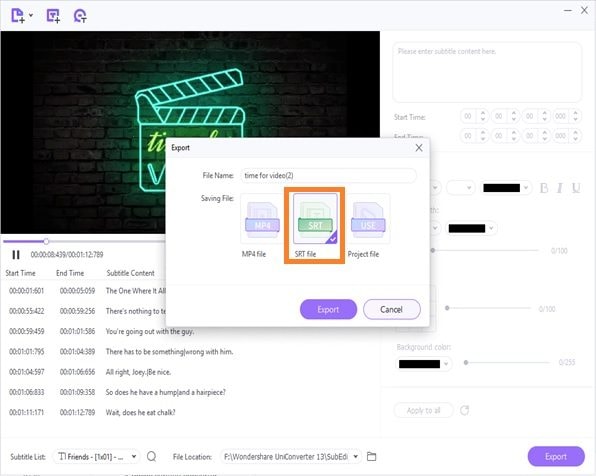This screenshot has height=476, width=596.
Task: Click the File Name input field
Action: click(328, 175)
